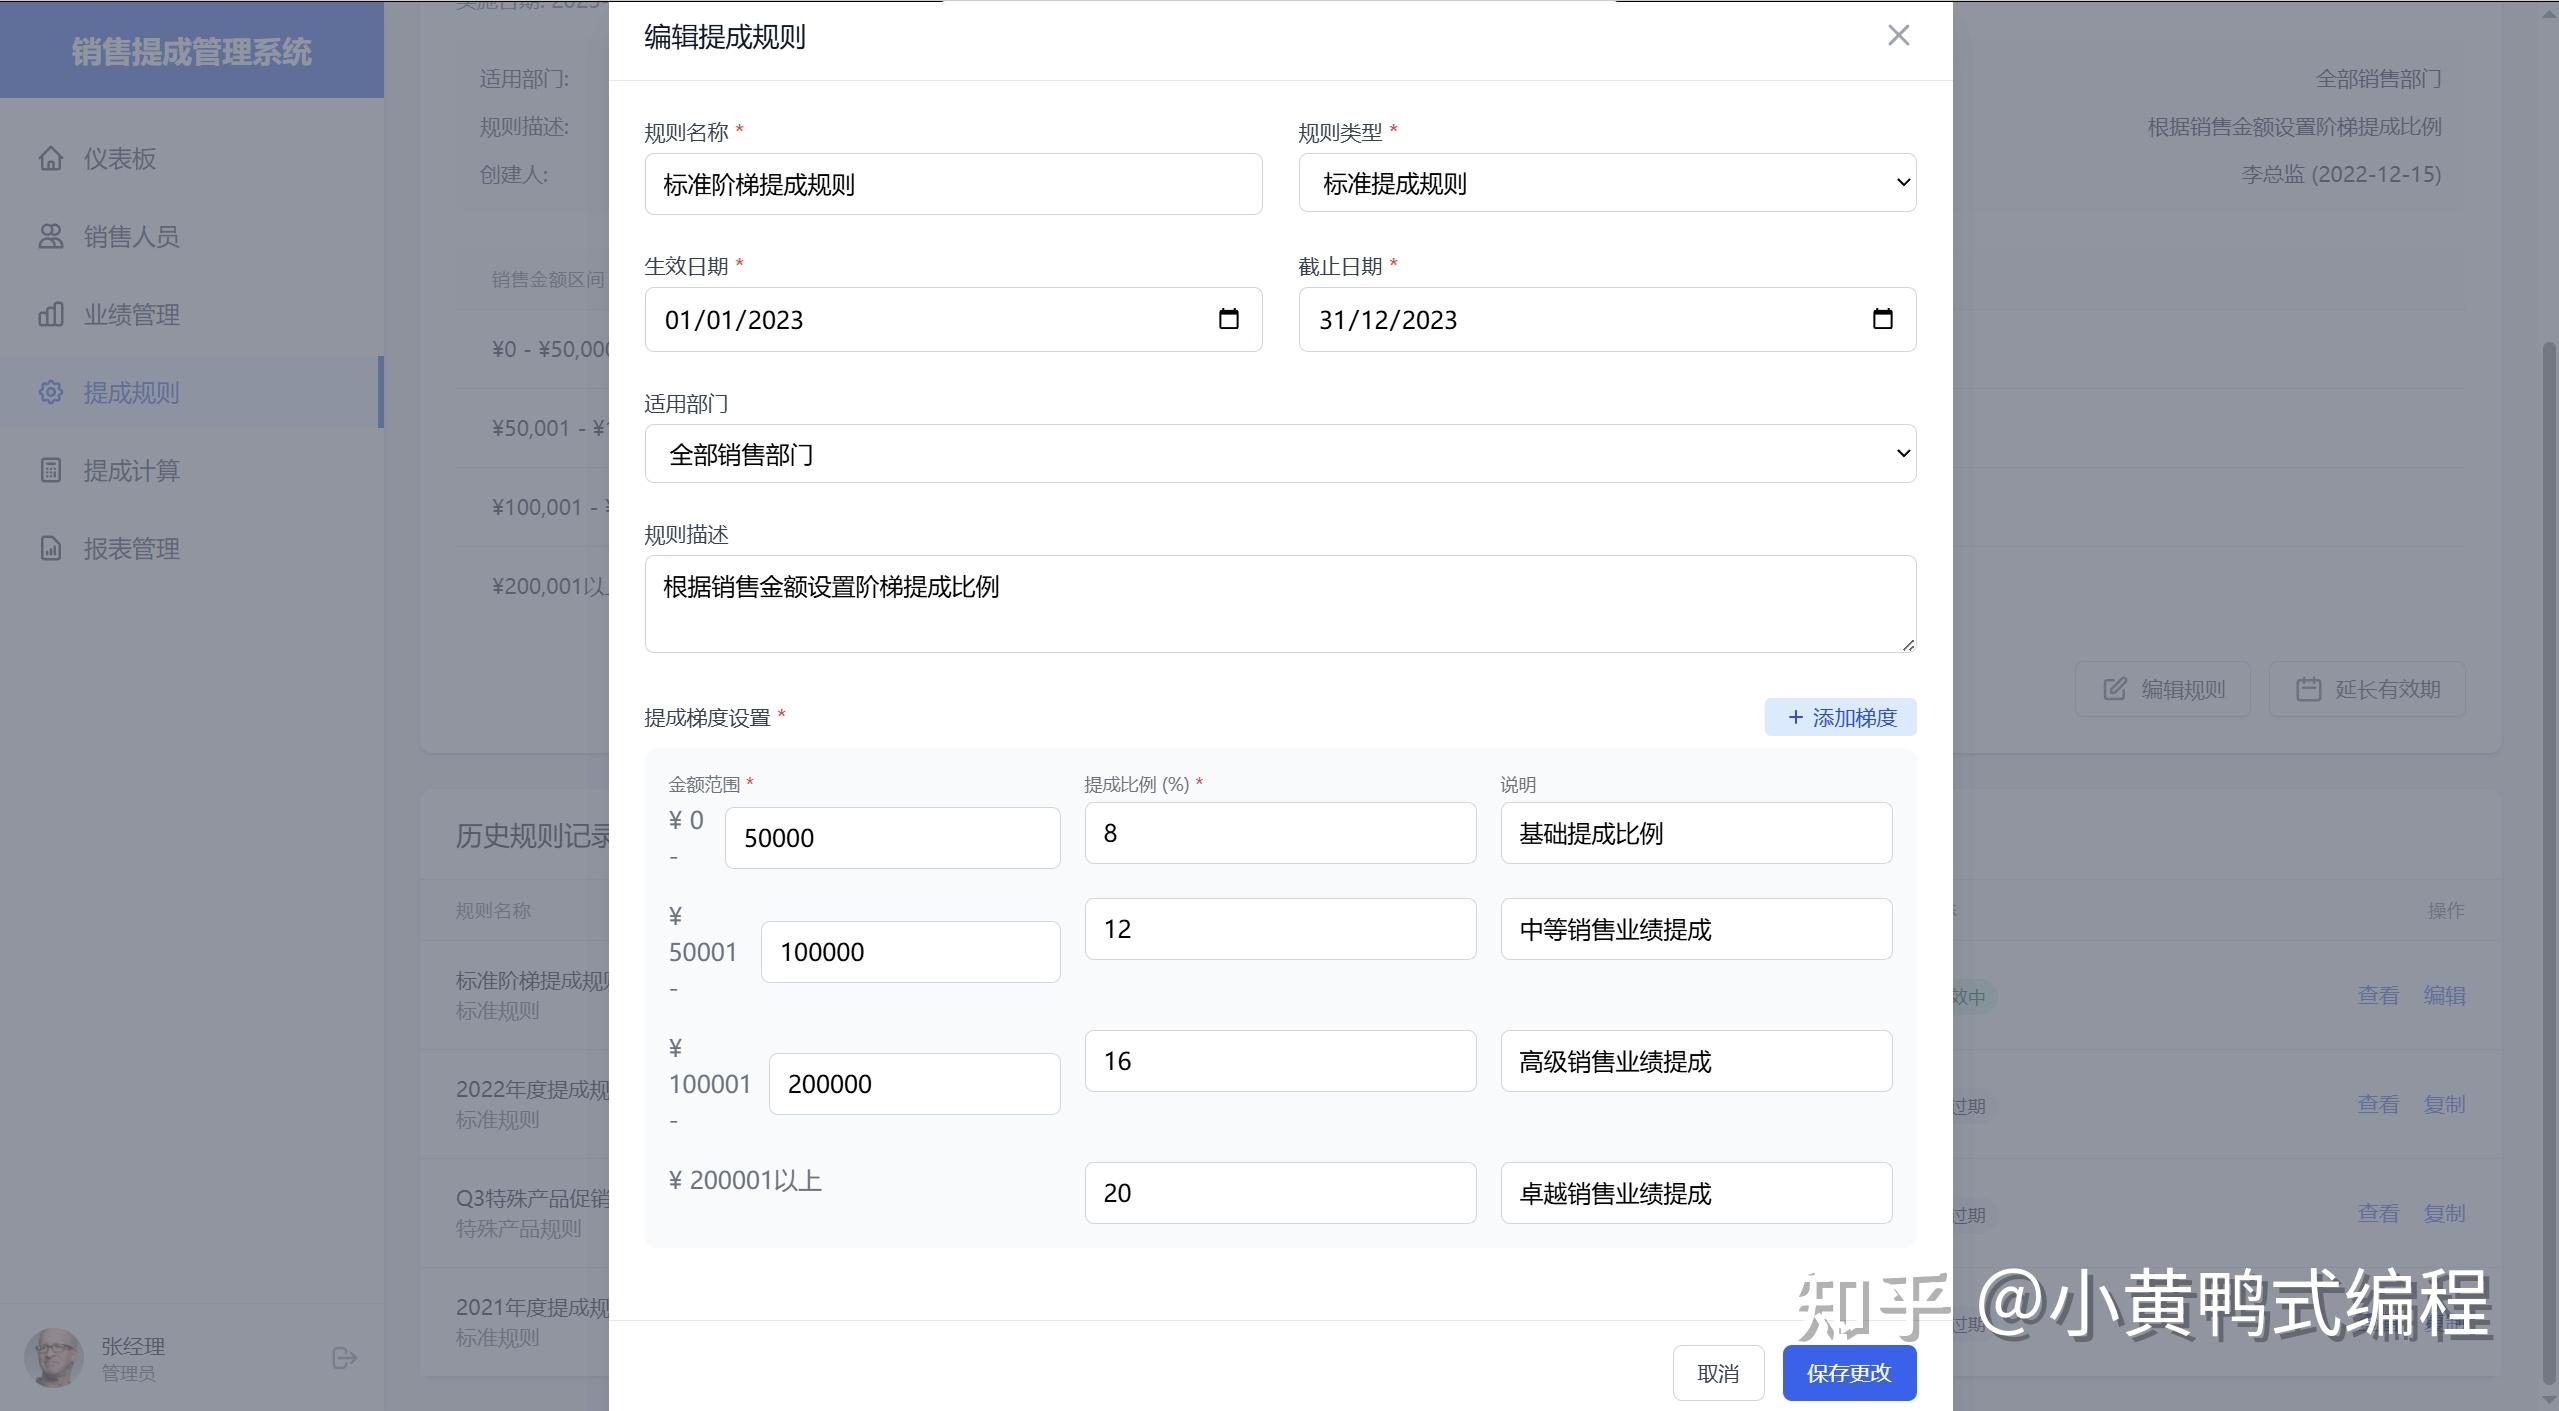Click the logout icon beside 张经理

[344, 1358]
